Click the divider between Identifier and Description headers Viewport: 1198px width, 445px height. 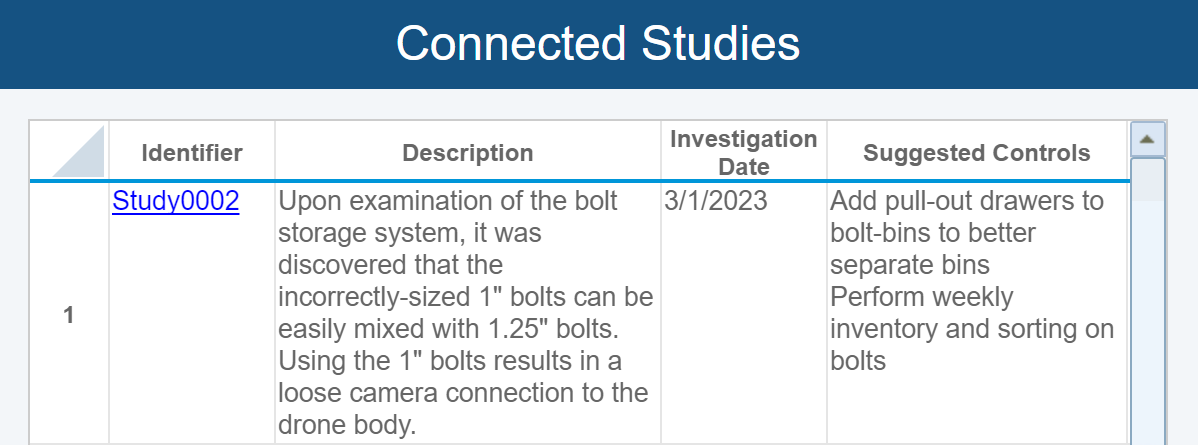(275, 152)
